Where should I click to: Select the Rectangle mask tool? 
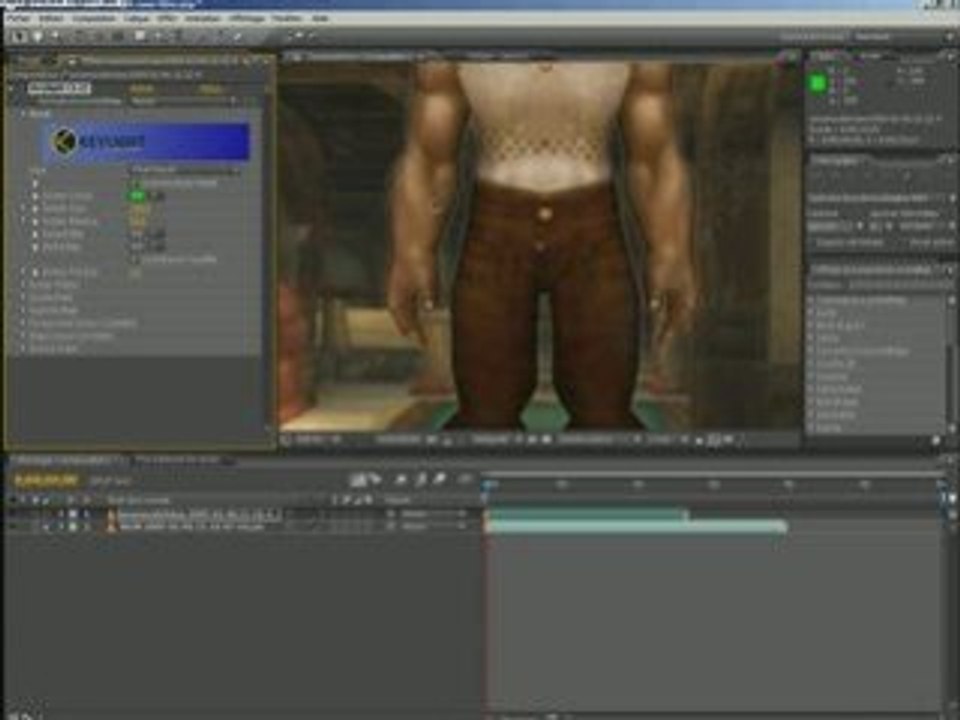point(140,37)
